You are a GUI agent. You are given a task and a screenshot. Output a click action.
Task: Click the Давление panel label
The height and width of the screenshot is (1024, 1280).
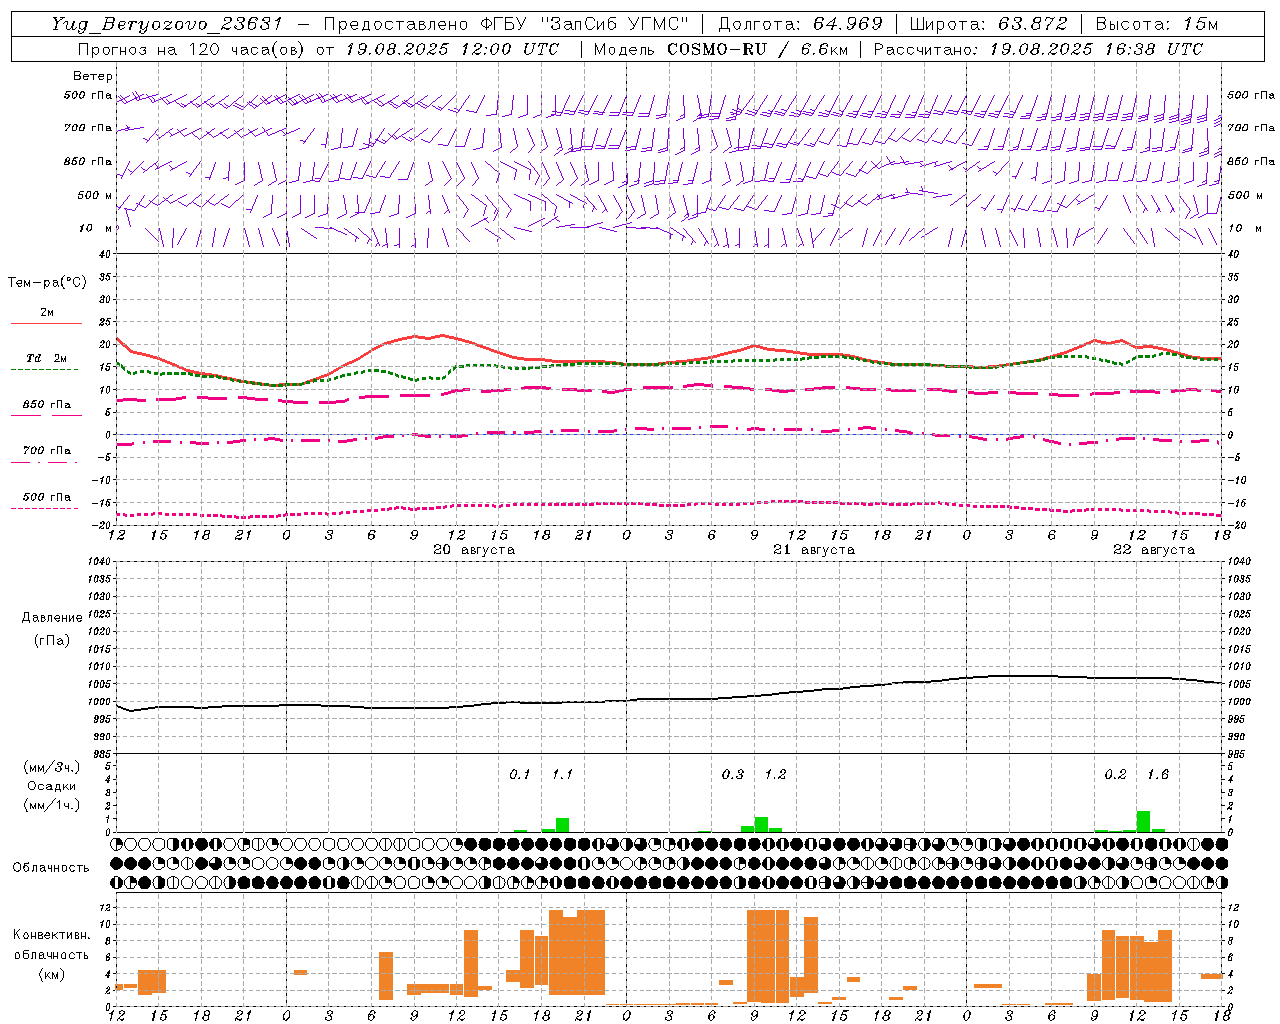point(52,618)
